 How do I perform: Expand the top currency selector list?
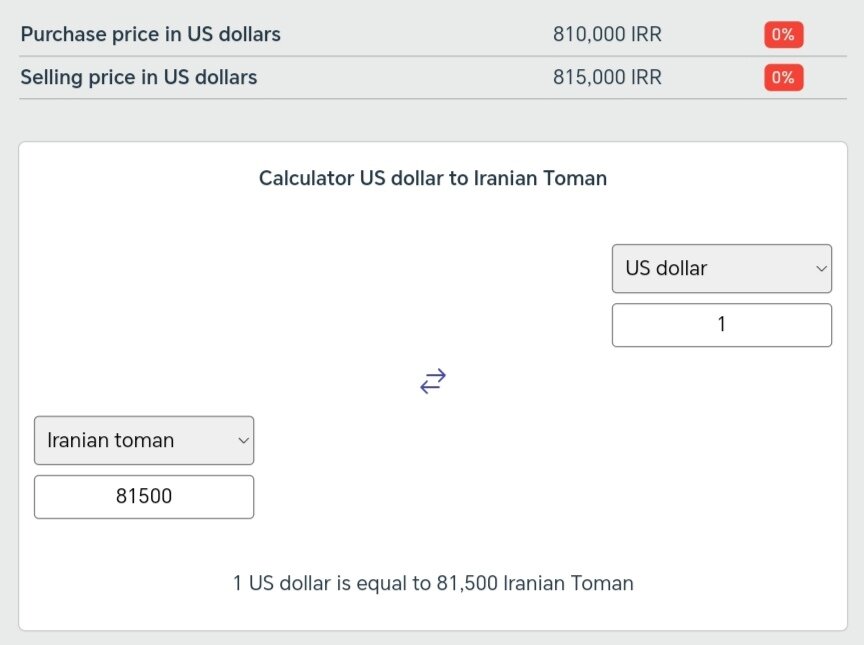[721, 268]
